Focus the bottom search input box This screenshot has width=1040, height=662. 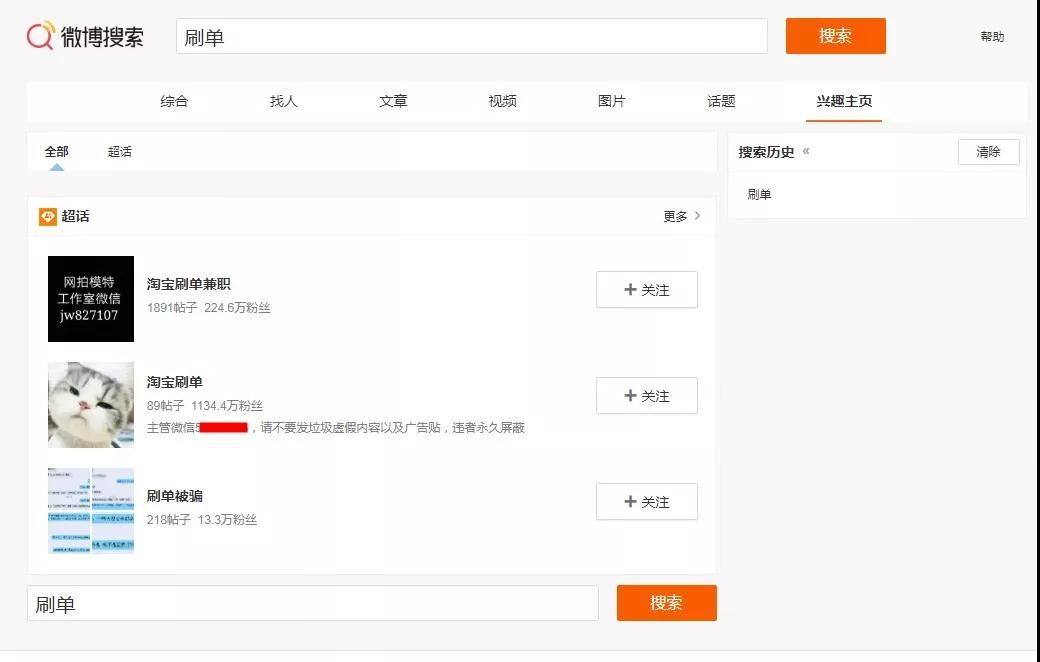pyautogui.click(x=313, y=603)
